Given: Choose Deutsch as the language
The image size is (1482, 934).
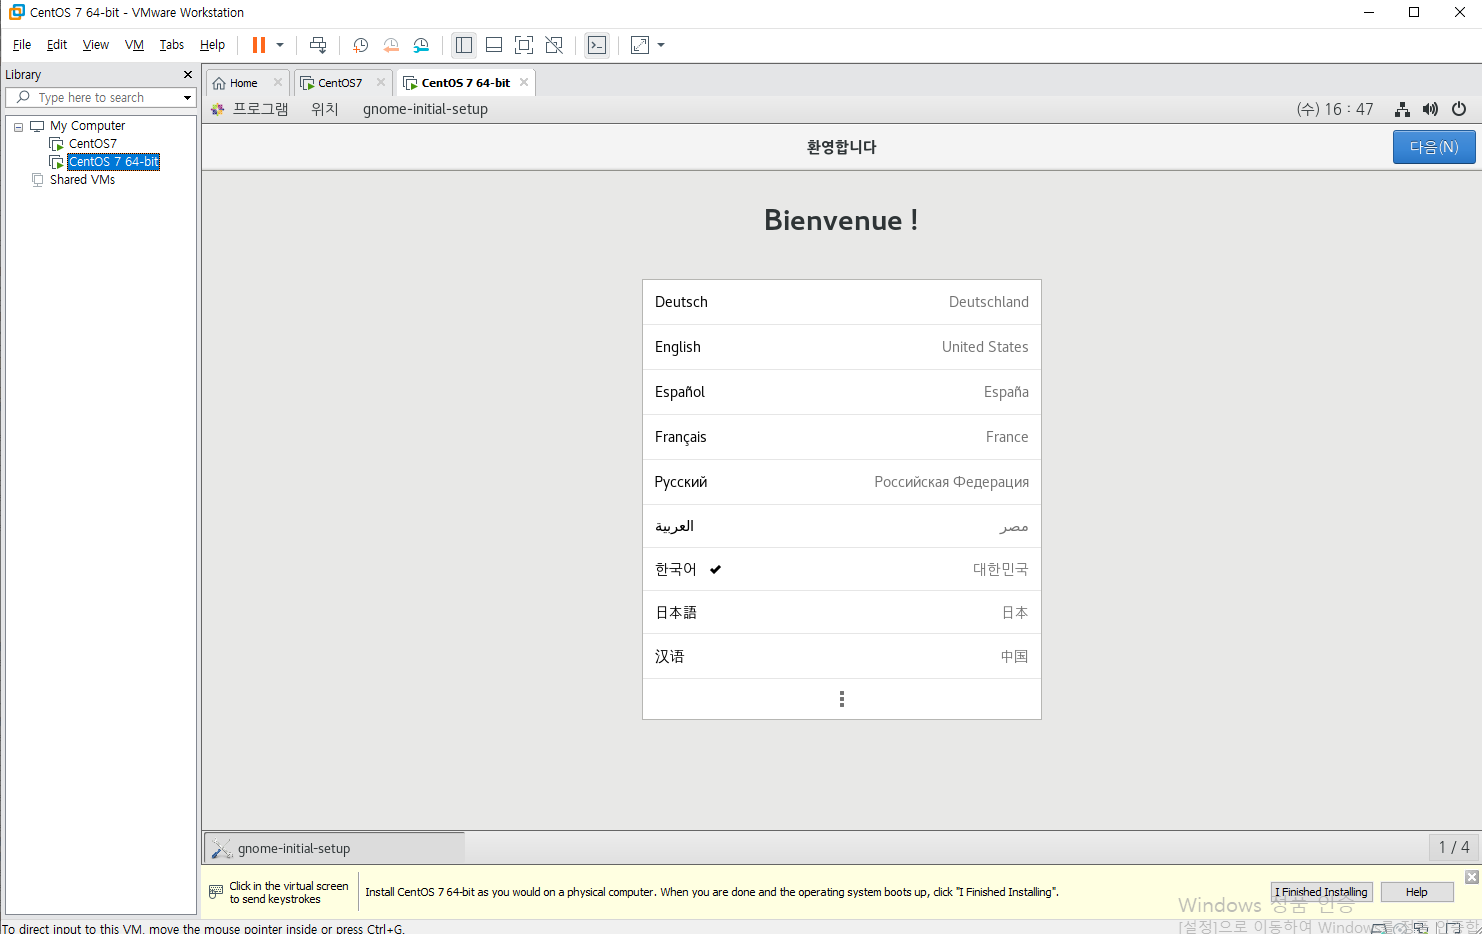Looking at the screenshot, I should (x=842, y=302).
